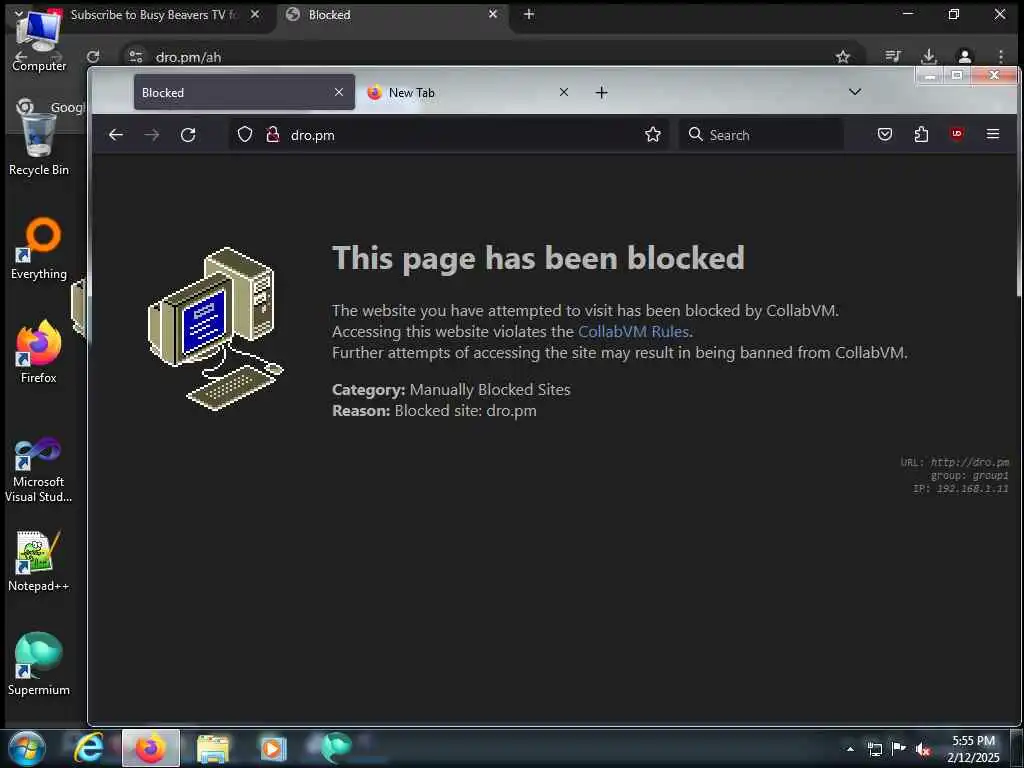Click the Supermium taskbar button
Screen dimensions: 1024x768
(x=336, y=748)
